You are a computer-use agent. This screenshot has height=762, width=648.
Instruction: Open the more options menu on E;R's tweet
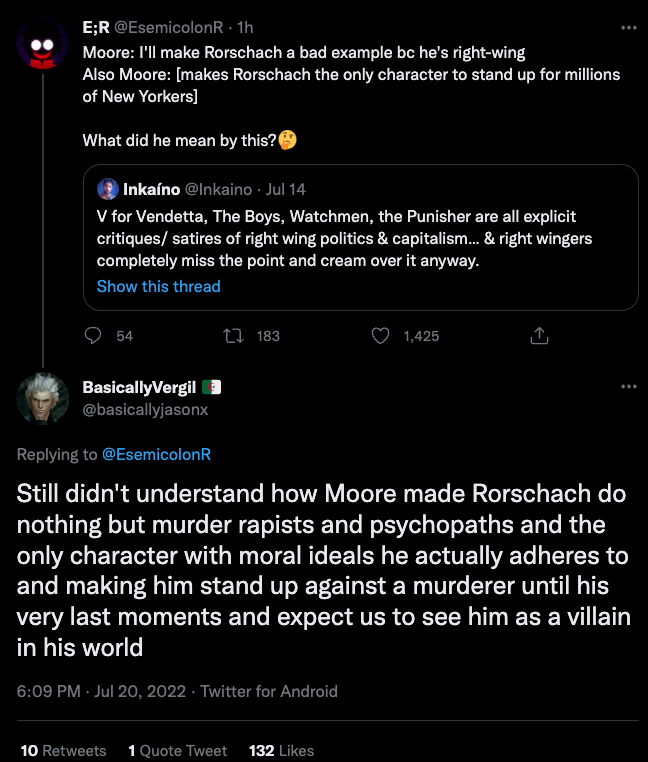click(x=628, y=28)
